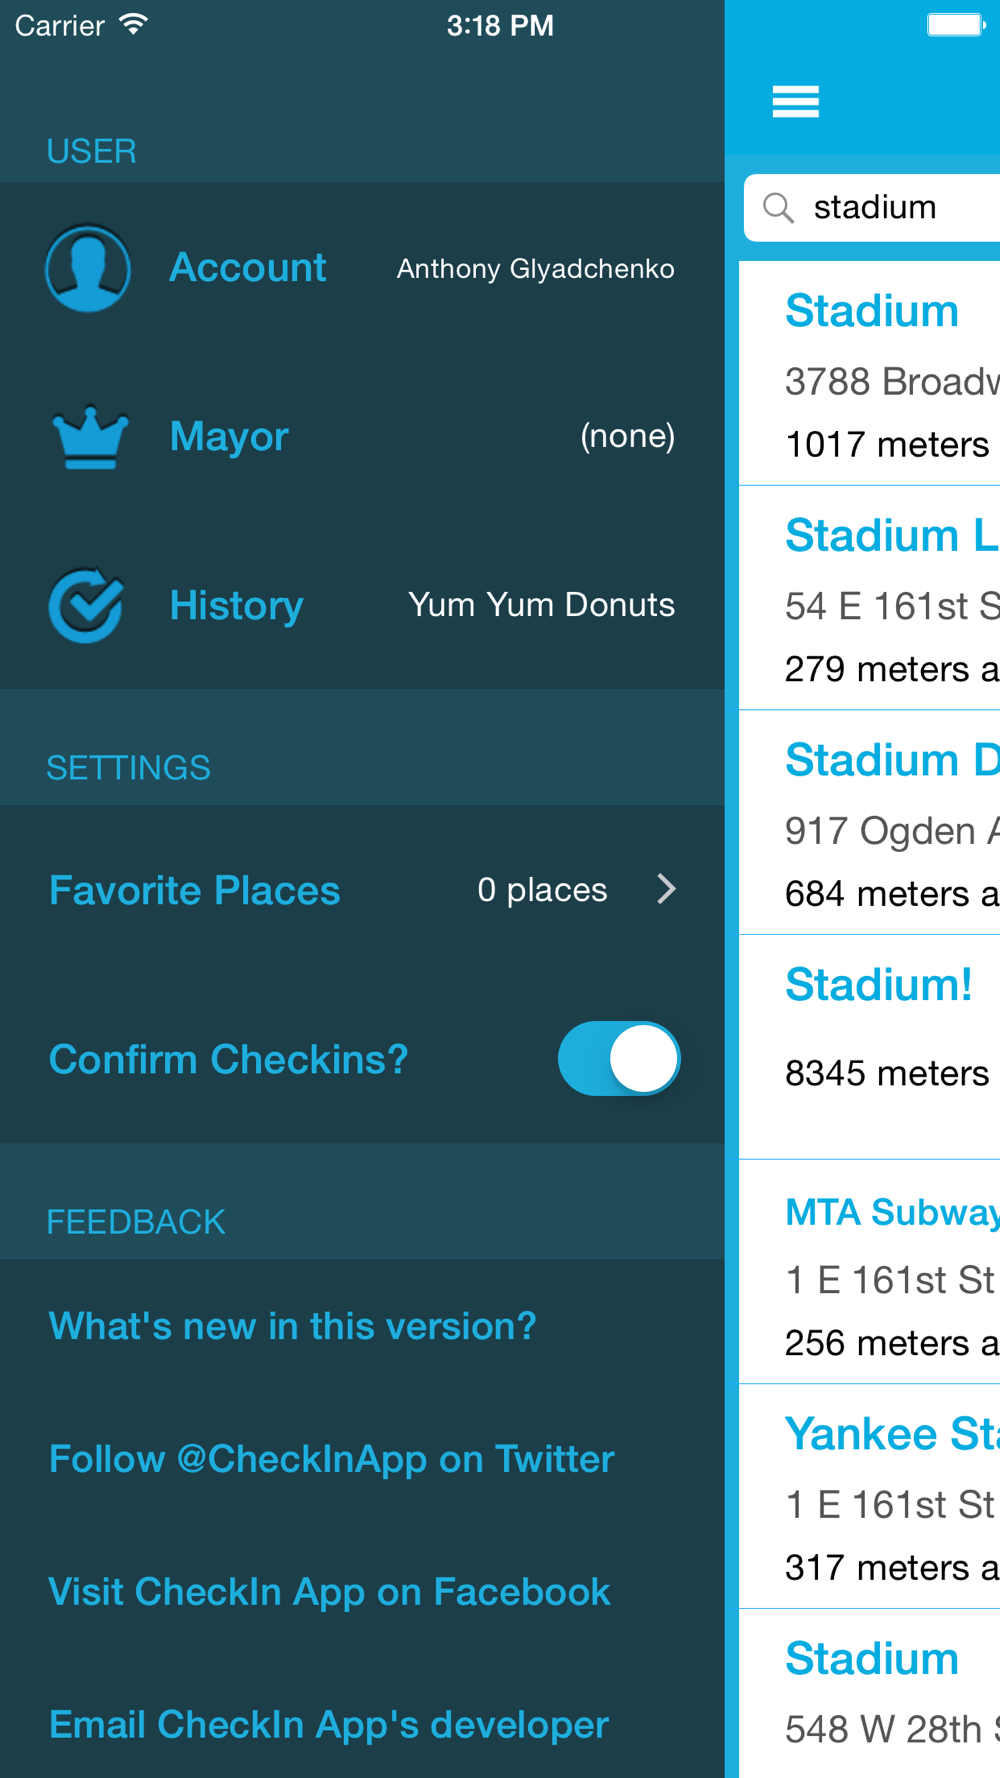Open What's new in this version

(292, 1326)
